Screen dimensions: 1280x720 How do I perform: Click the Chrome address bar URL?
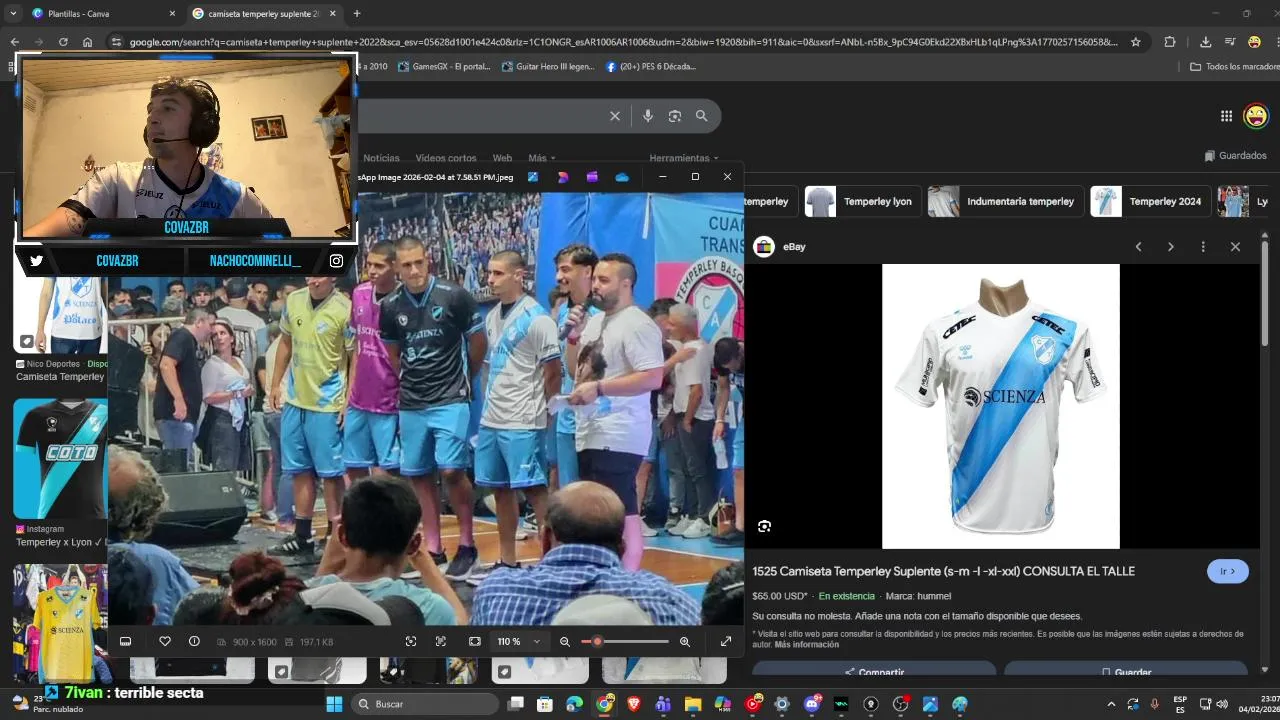coord(623,42)
